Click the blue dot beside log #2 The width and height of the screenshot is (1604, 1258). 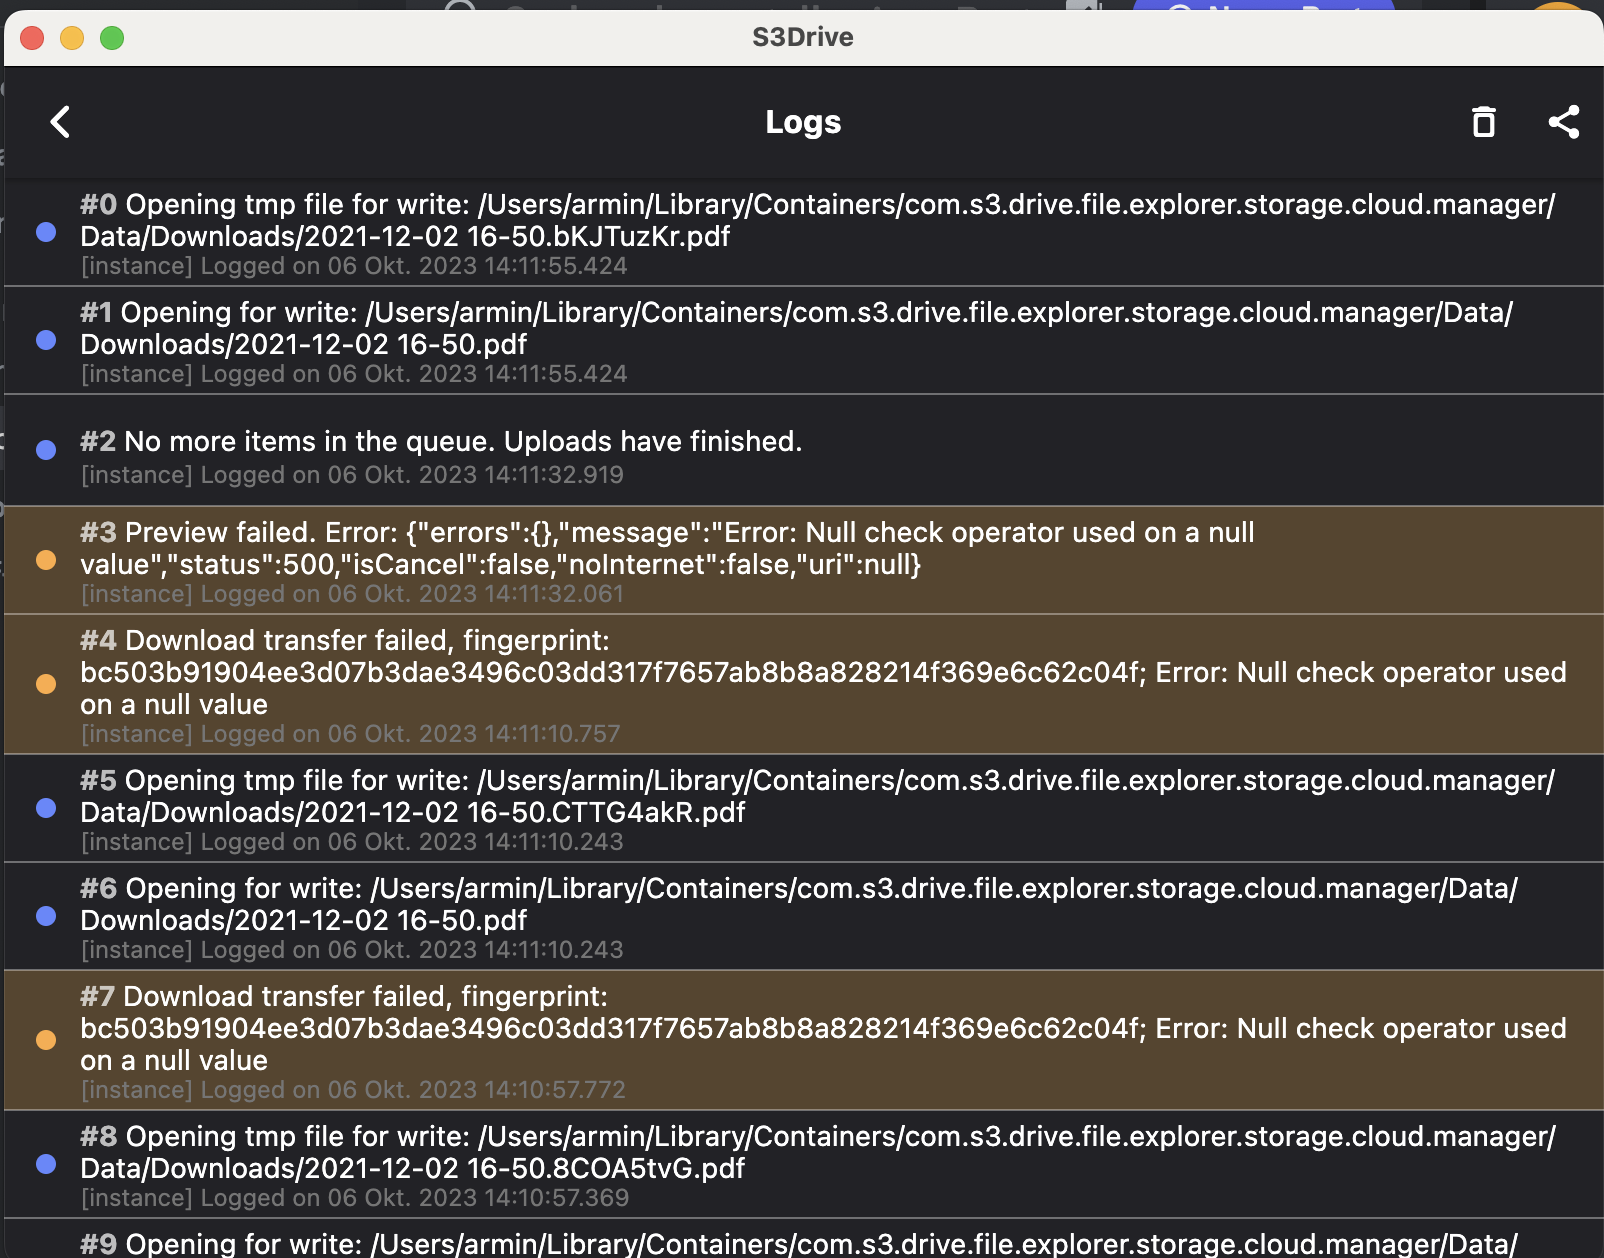coord(46,450)
